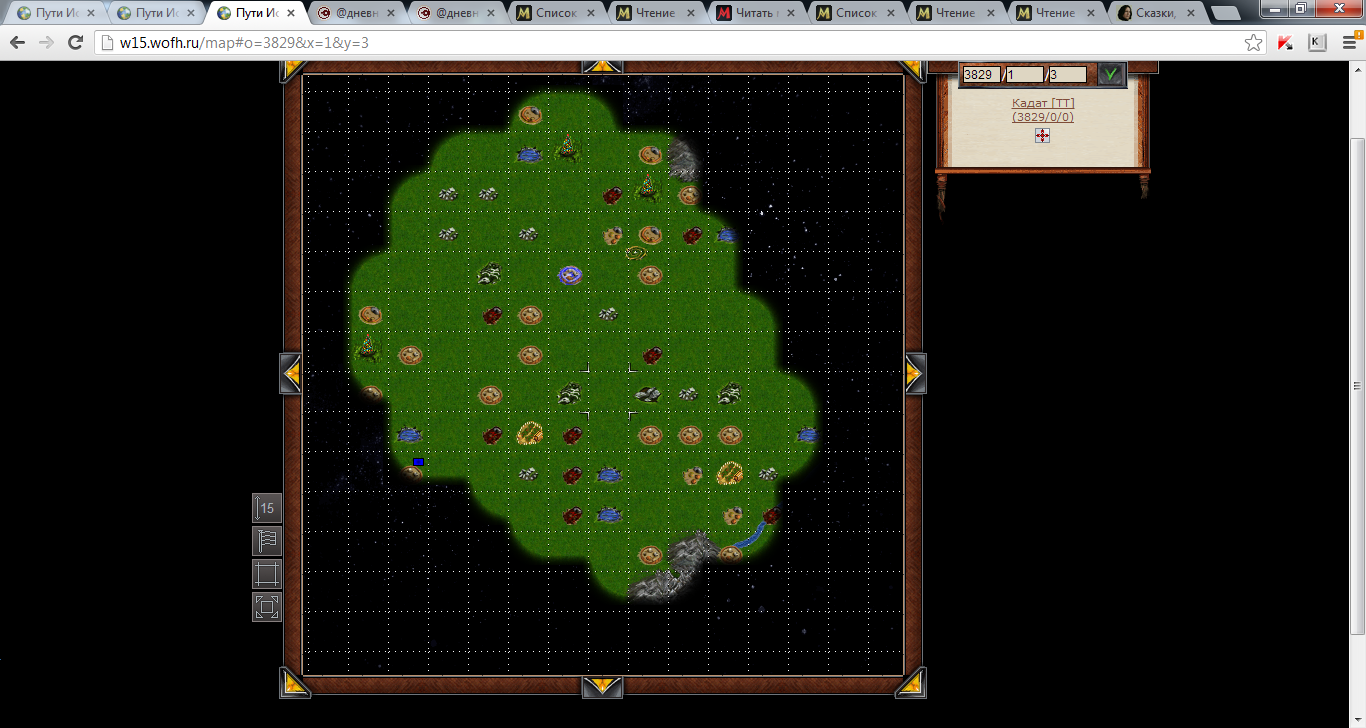Select the purple ring portal on the island
Screen dimensions: 1366x728
click(570, 274)
